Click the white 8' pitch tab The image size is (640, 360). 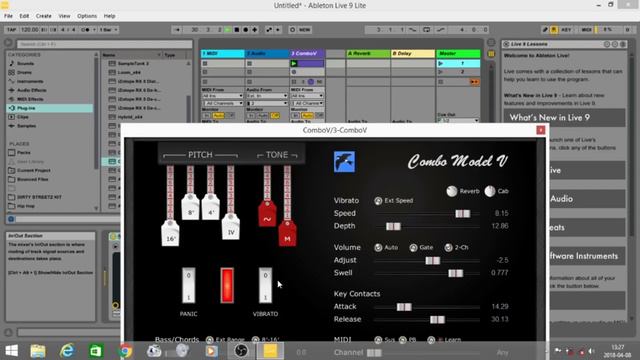(190, 207)
